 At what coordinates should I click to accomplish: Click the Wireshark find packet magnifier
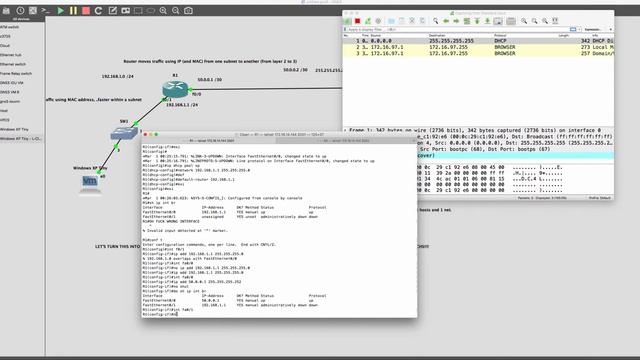coord(436,21)
